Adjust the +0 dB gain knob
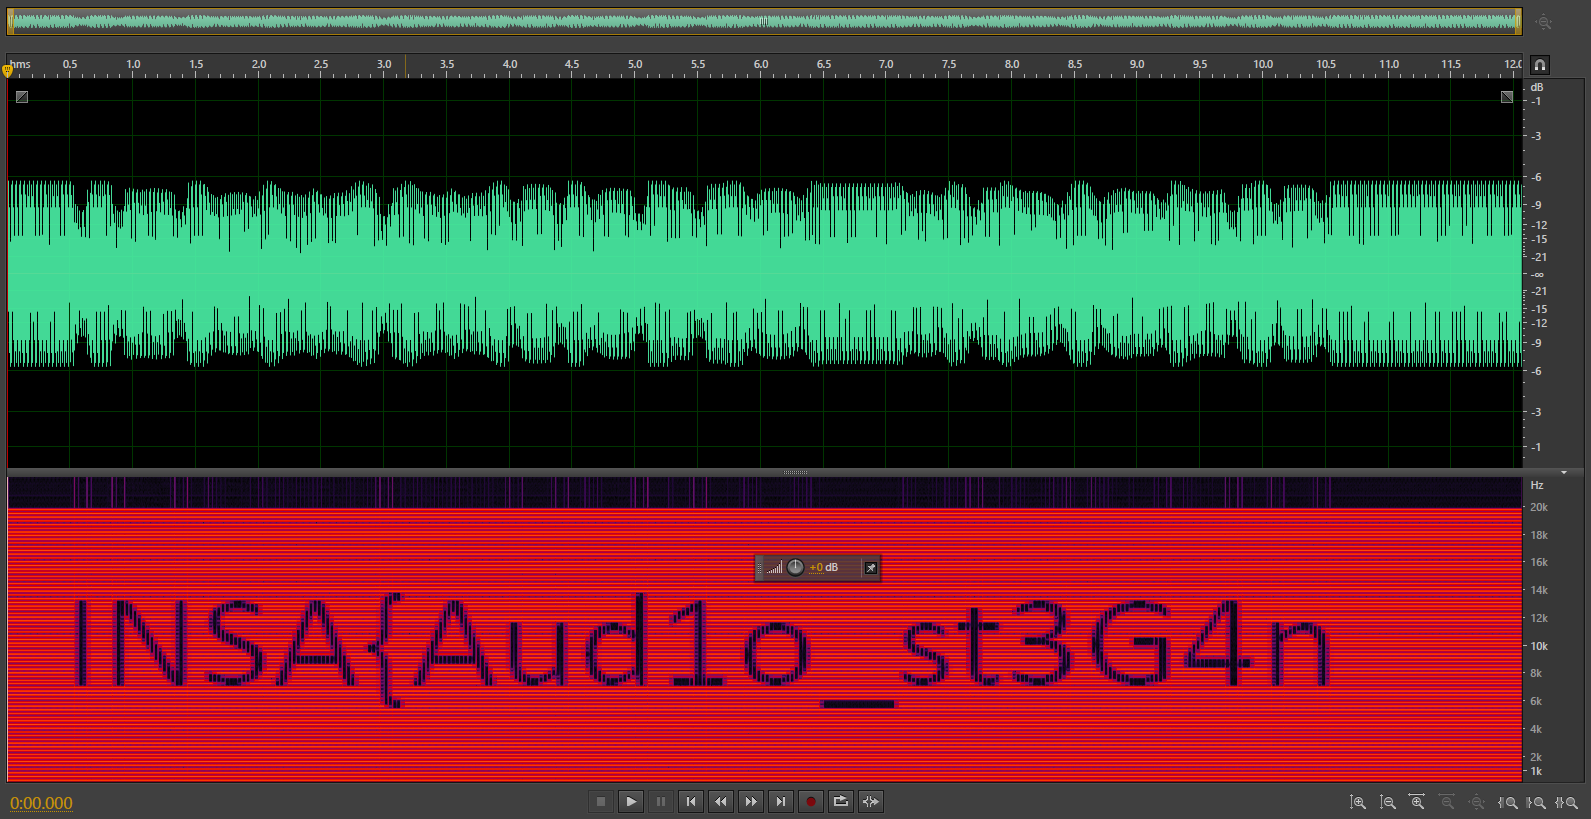The image size is (1591, 819). (x=795, y=567)
